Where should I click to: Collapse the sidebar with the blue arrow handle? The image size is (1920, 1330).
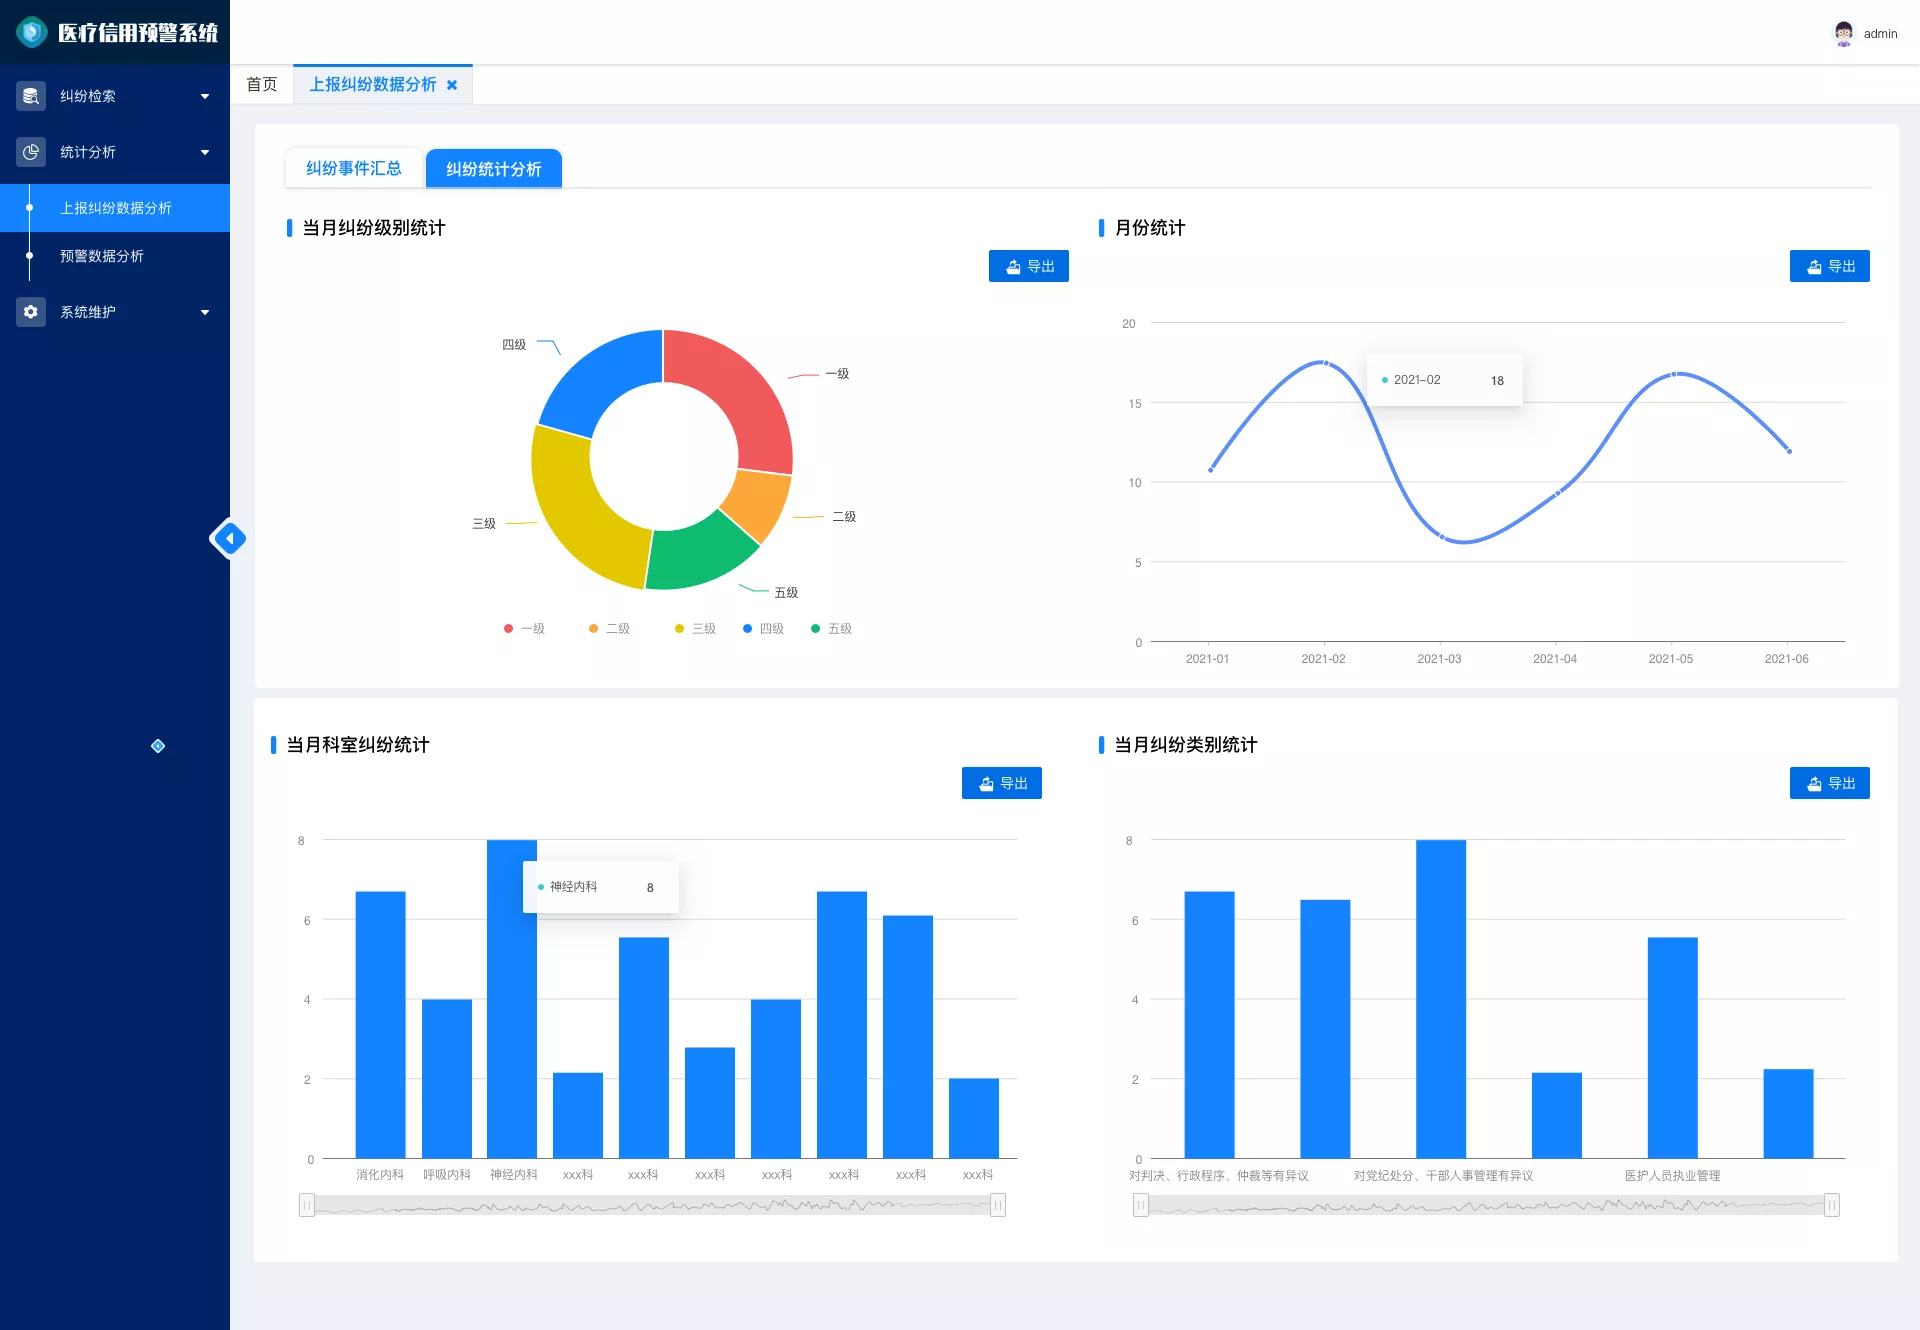pos(229,539)
